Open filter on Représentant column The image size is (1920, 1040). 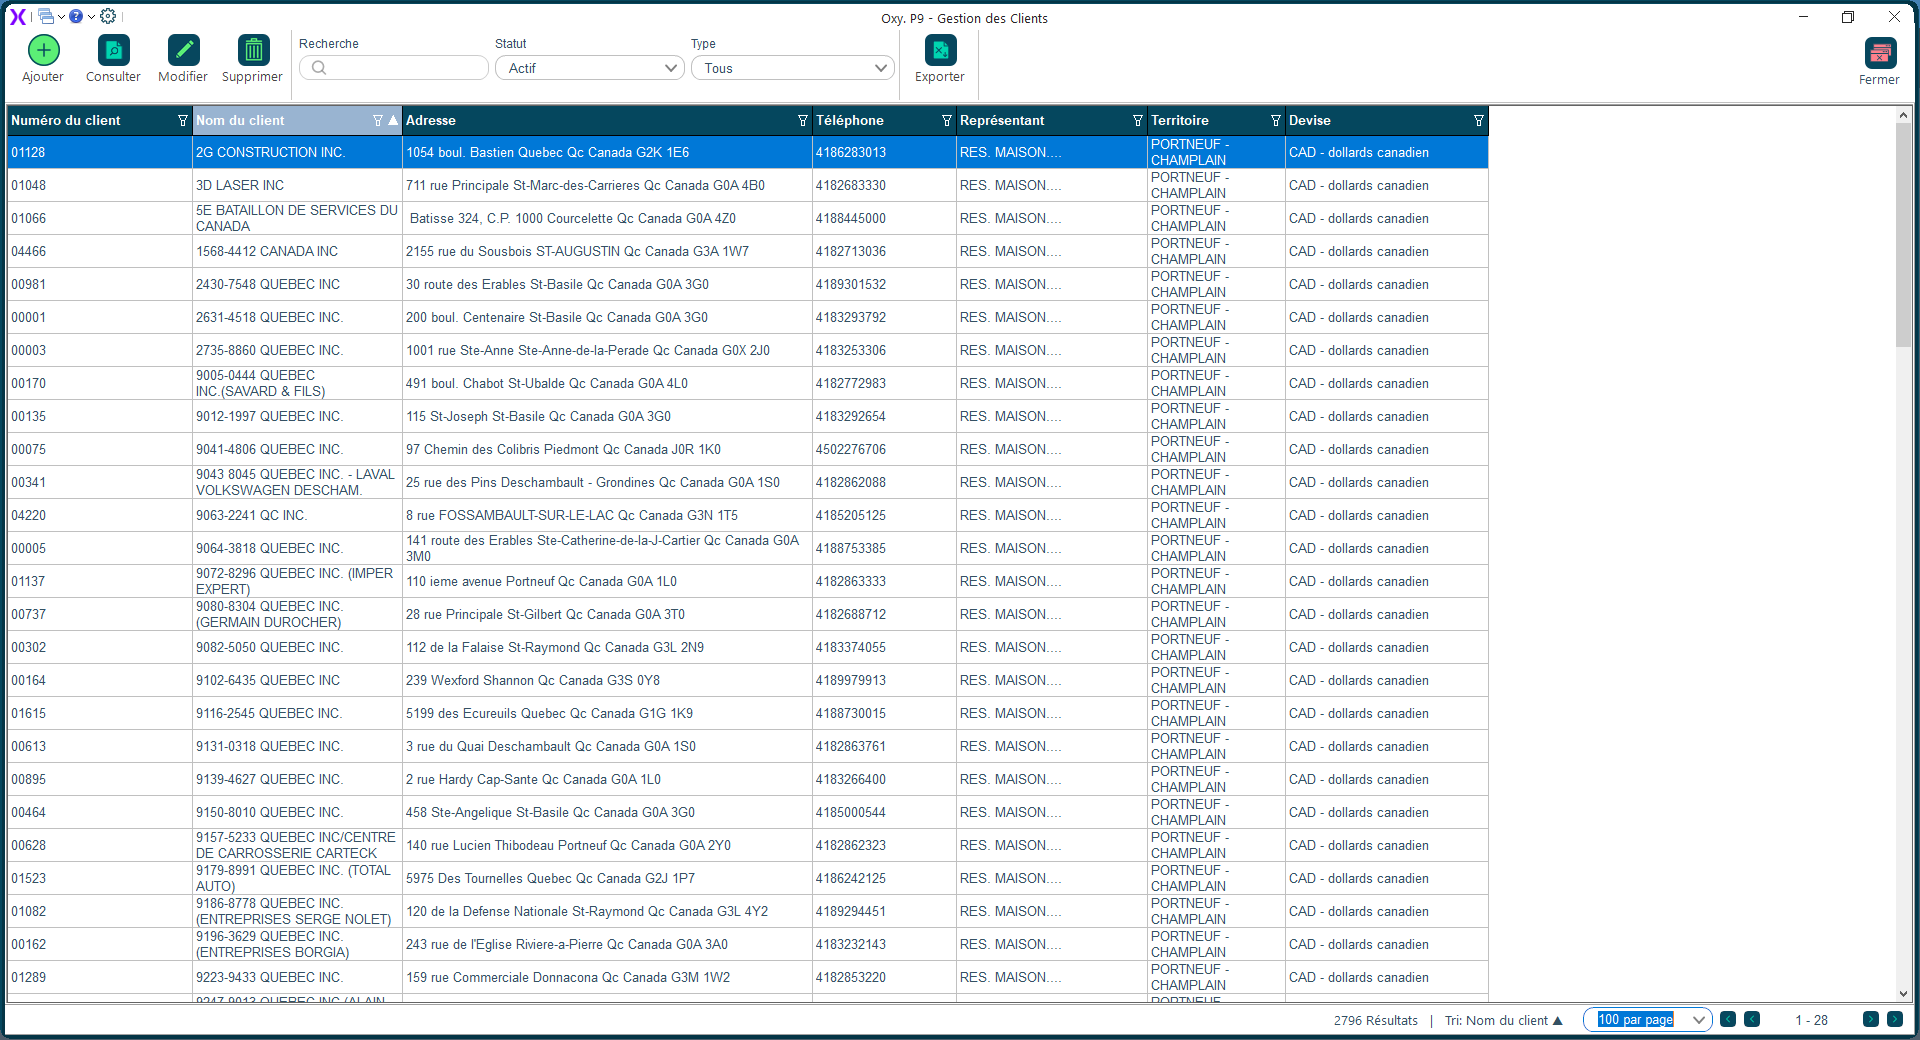[x=1137, y=120]
